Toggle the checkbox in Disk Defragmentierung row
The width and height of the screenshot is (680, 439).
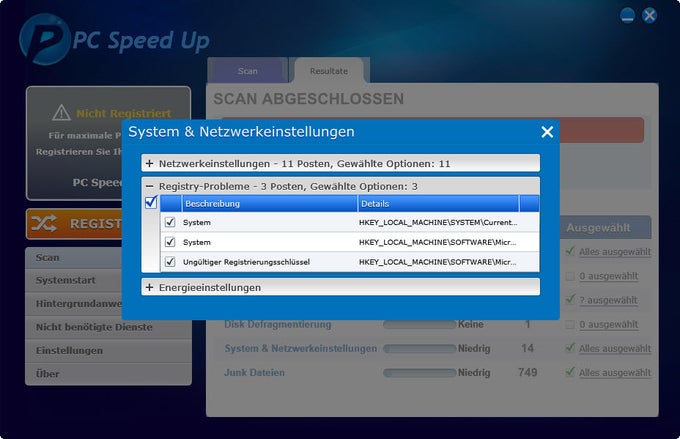coord(570,324)
